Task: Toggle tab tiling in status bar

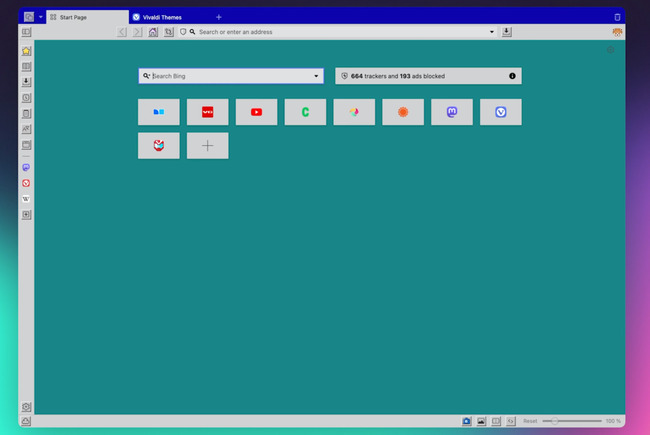Action: tap(496, 421)
